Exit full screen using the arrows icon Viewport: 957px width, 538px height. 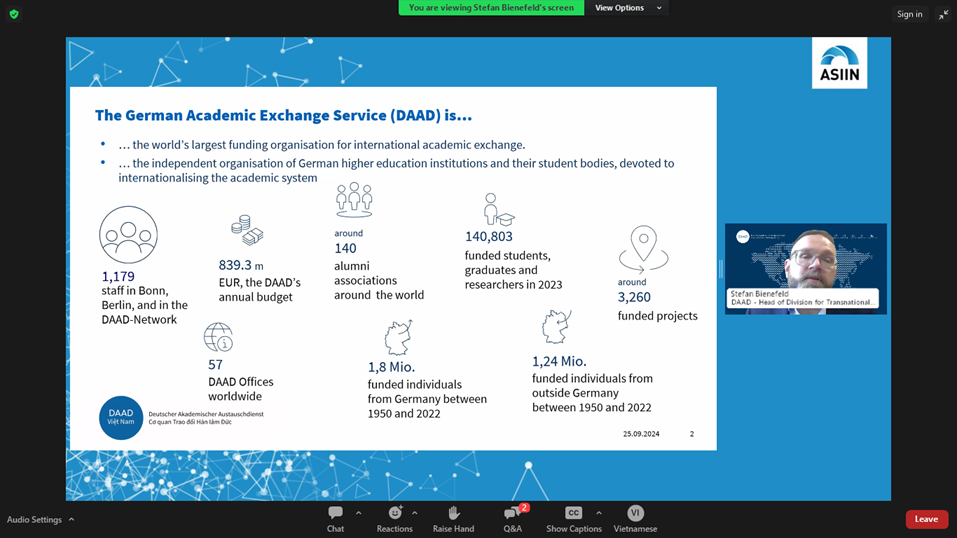click(x=944, y=15)
